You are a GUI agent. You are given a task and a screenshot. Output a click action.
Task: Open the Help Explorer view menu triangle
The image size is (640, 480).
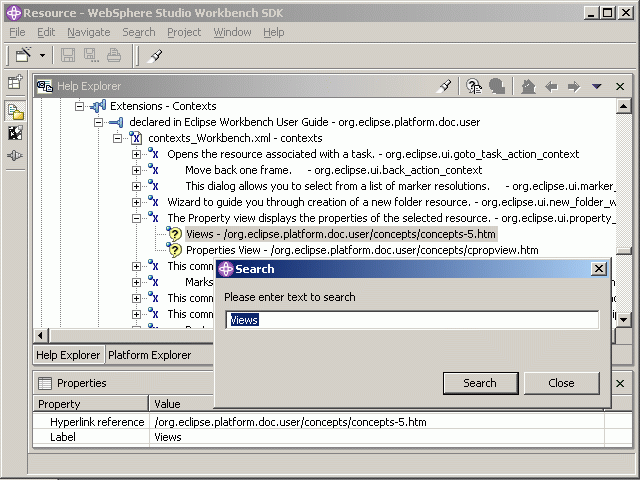tap(597, 87)
